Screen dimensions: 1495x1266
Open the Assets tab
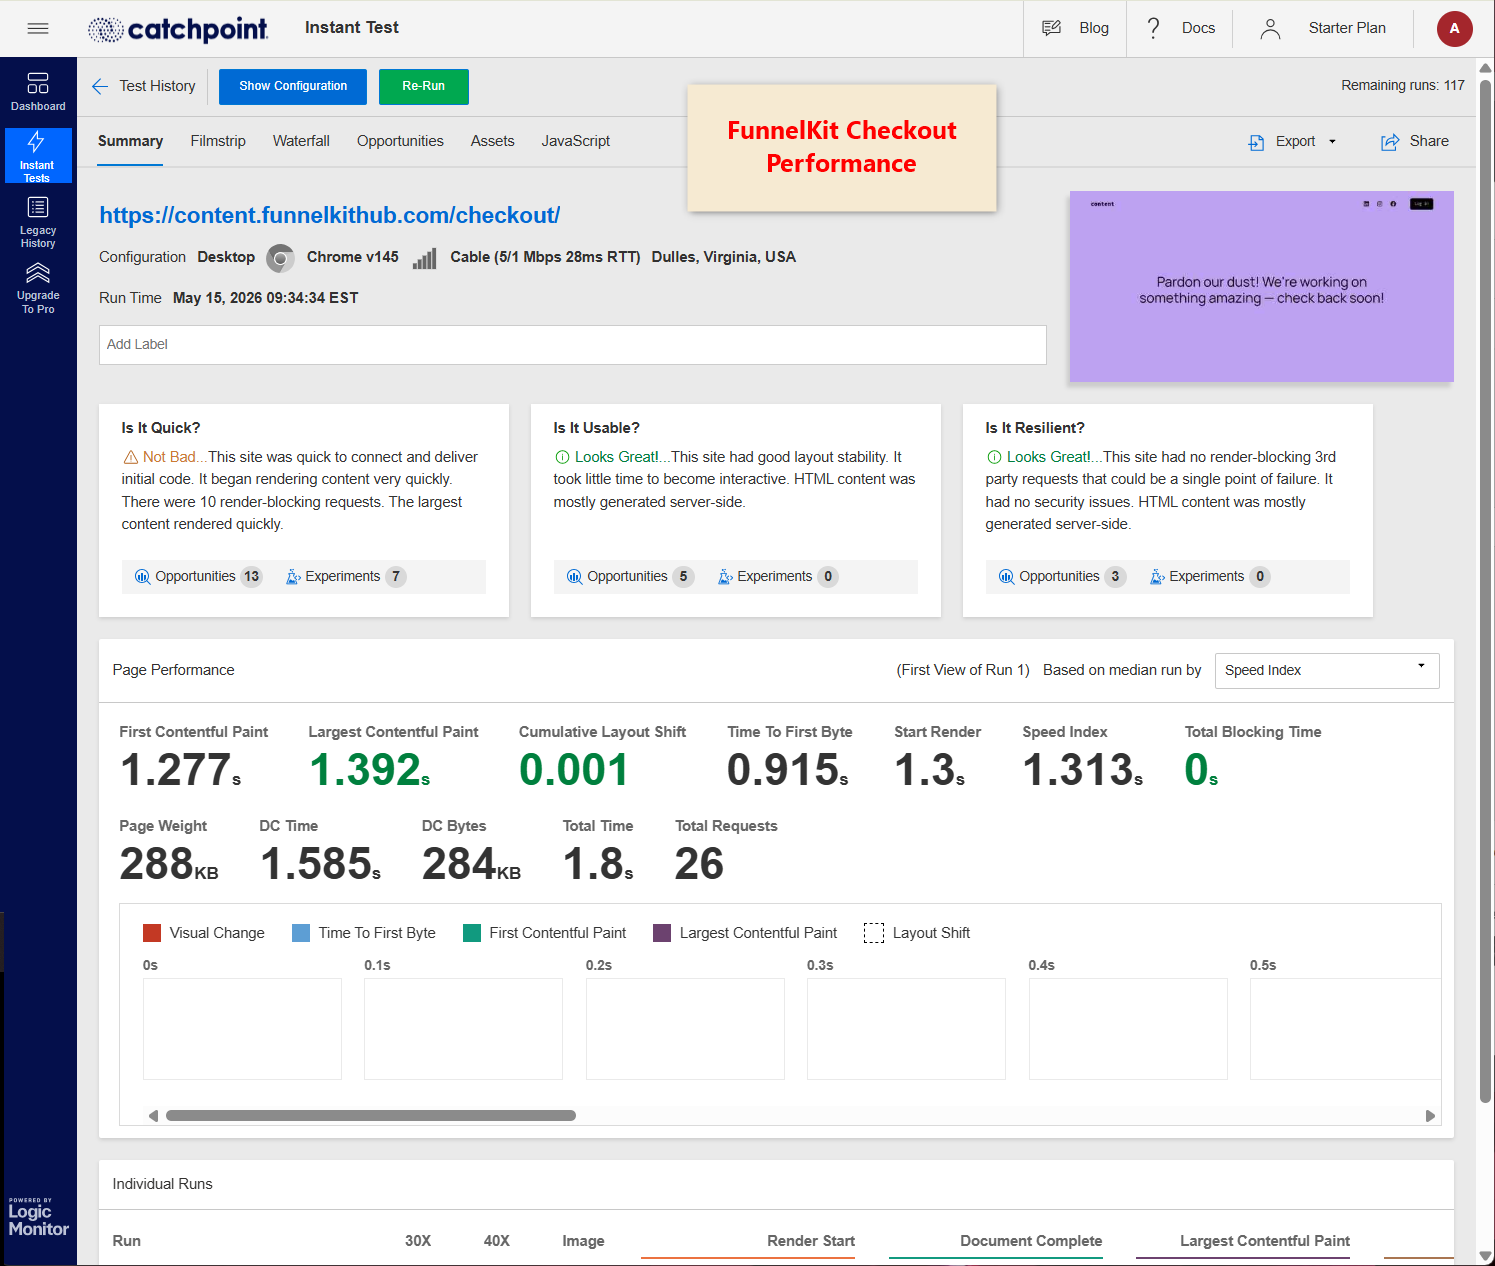(492, 141)
